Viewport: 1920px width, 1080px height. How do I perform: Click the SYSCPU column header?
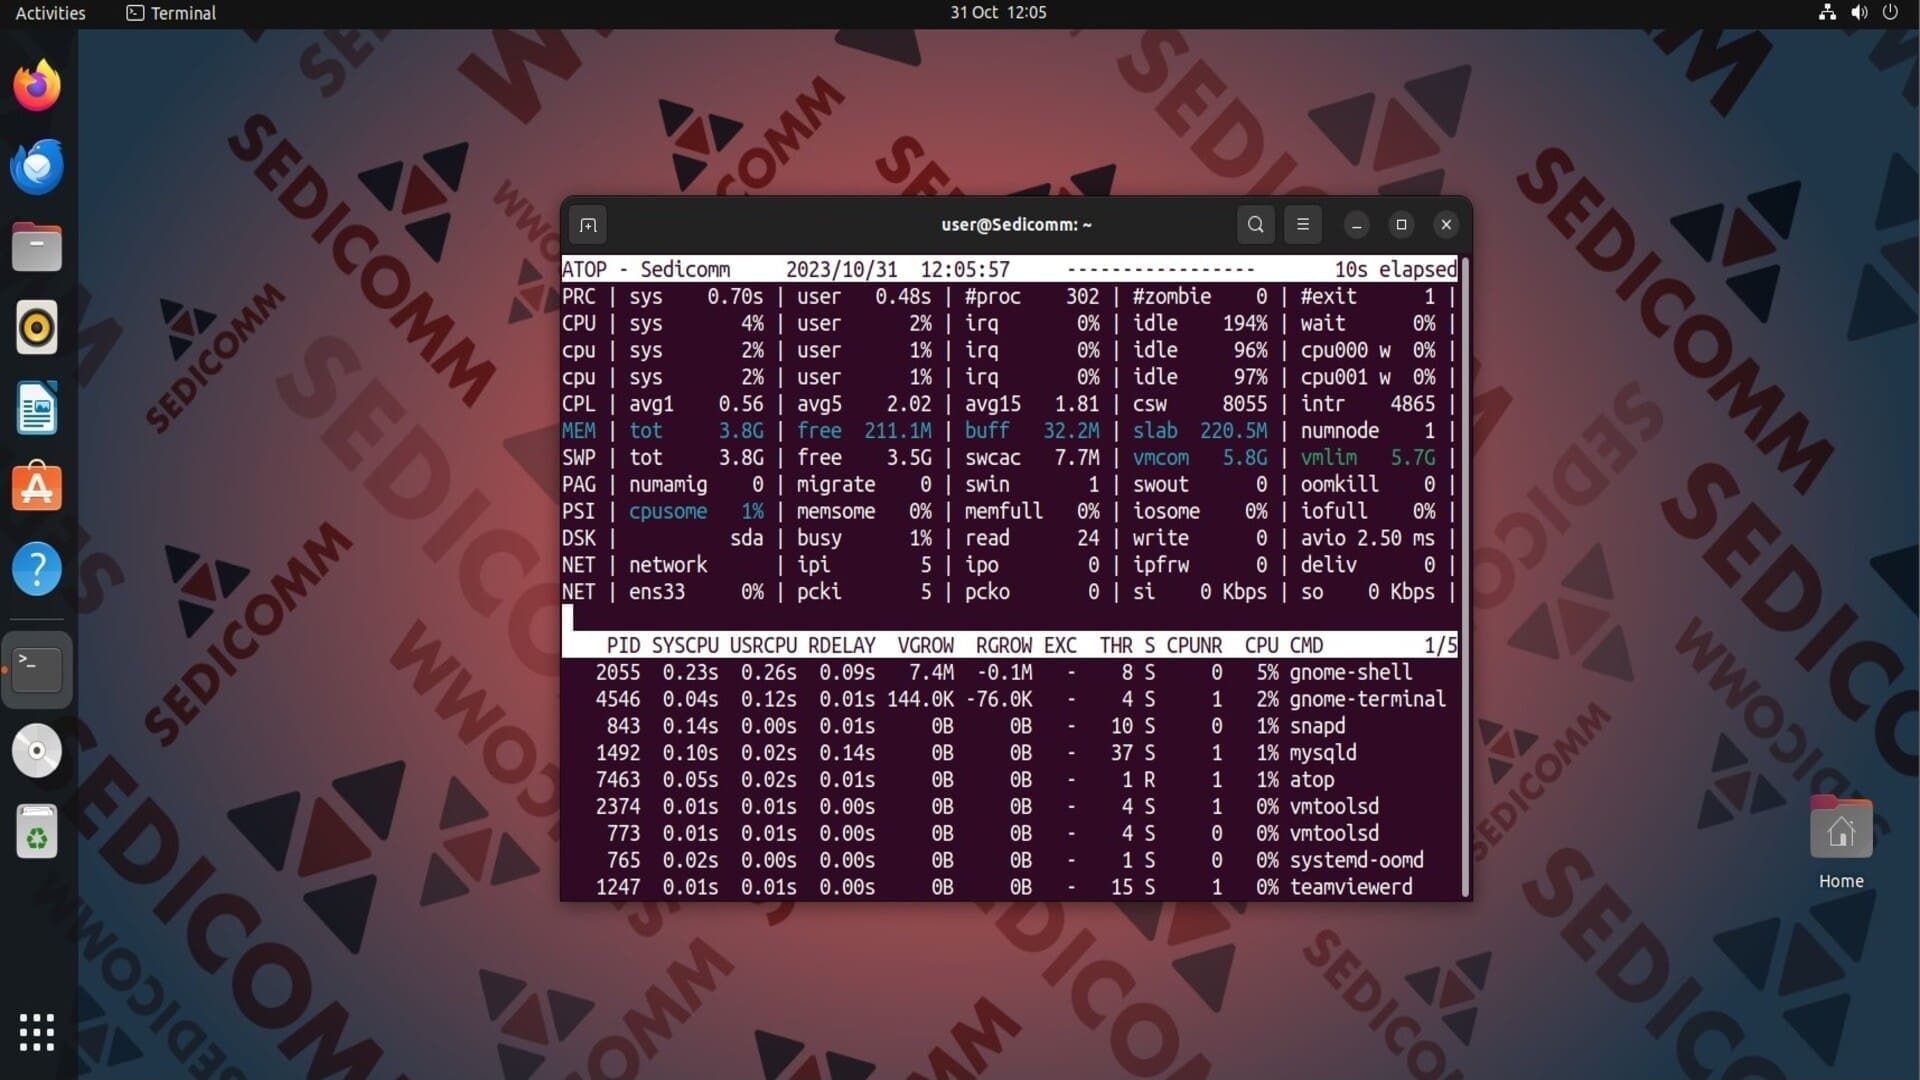coord(685,646)
